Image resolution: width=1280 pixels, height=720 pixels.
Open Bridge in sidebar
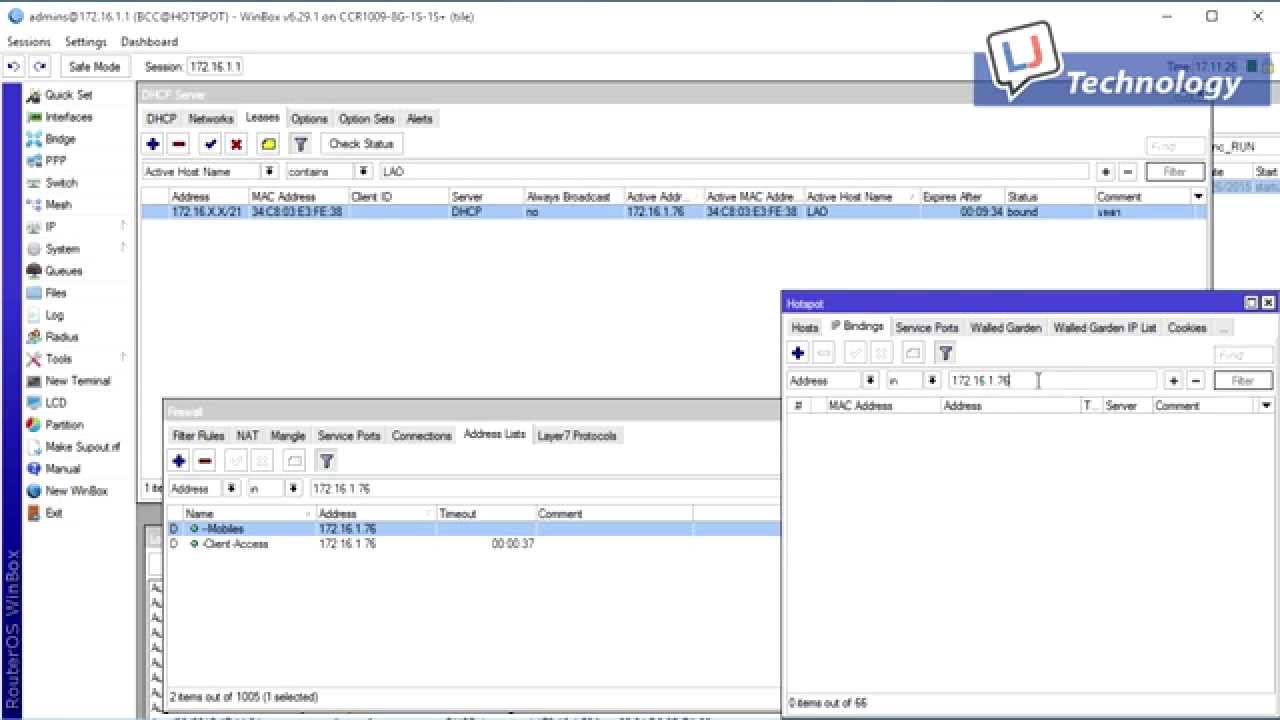coord(60,139)
